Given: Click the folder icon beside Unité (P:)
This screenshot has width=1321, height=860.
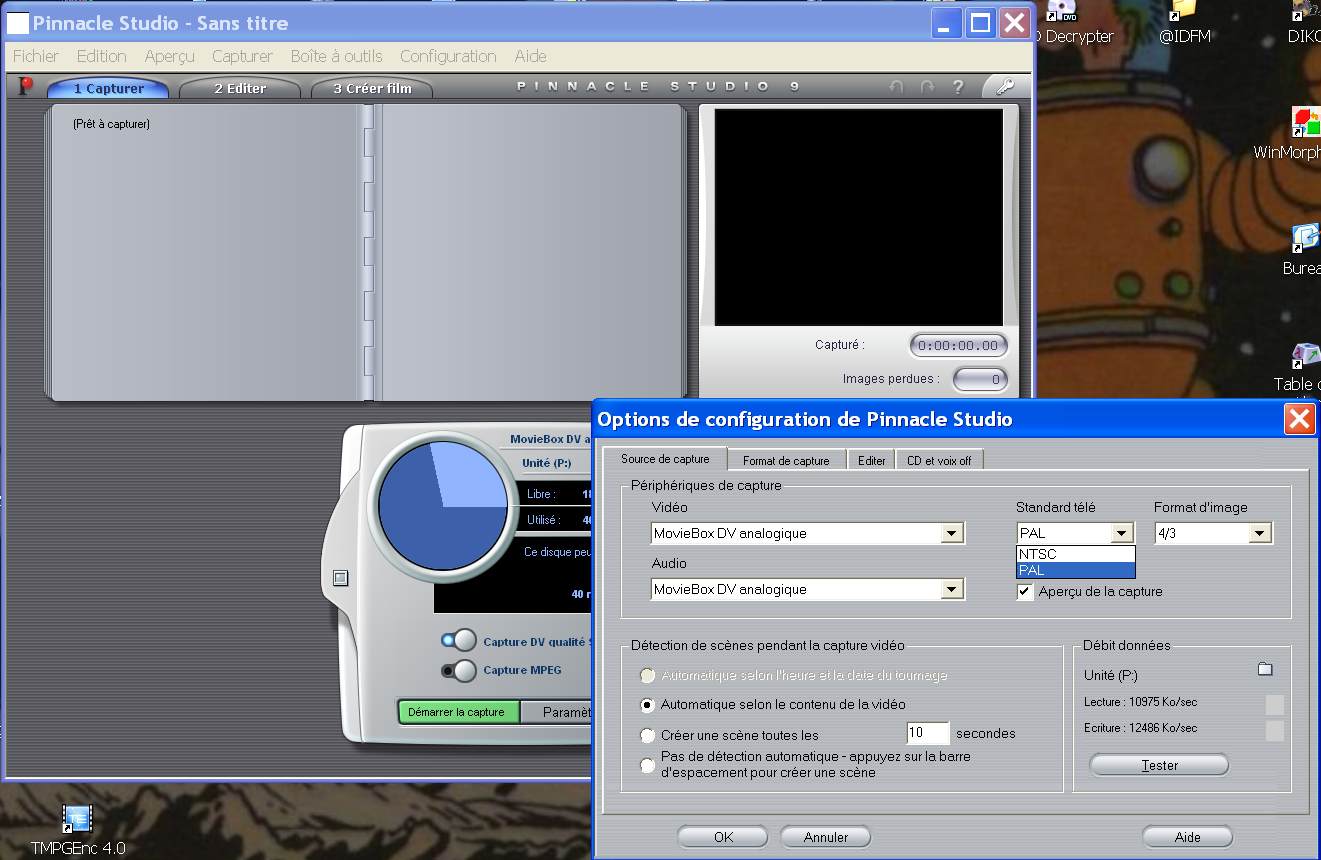Looking at the screenshot, I should point(1264,669).
